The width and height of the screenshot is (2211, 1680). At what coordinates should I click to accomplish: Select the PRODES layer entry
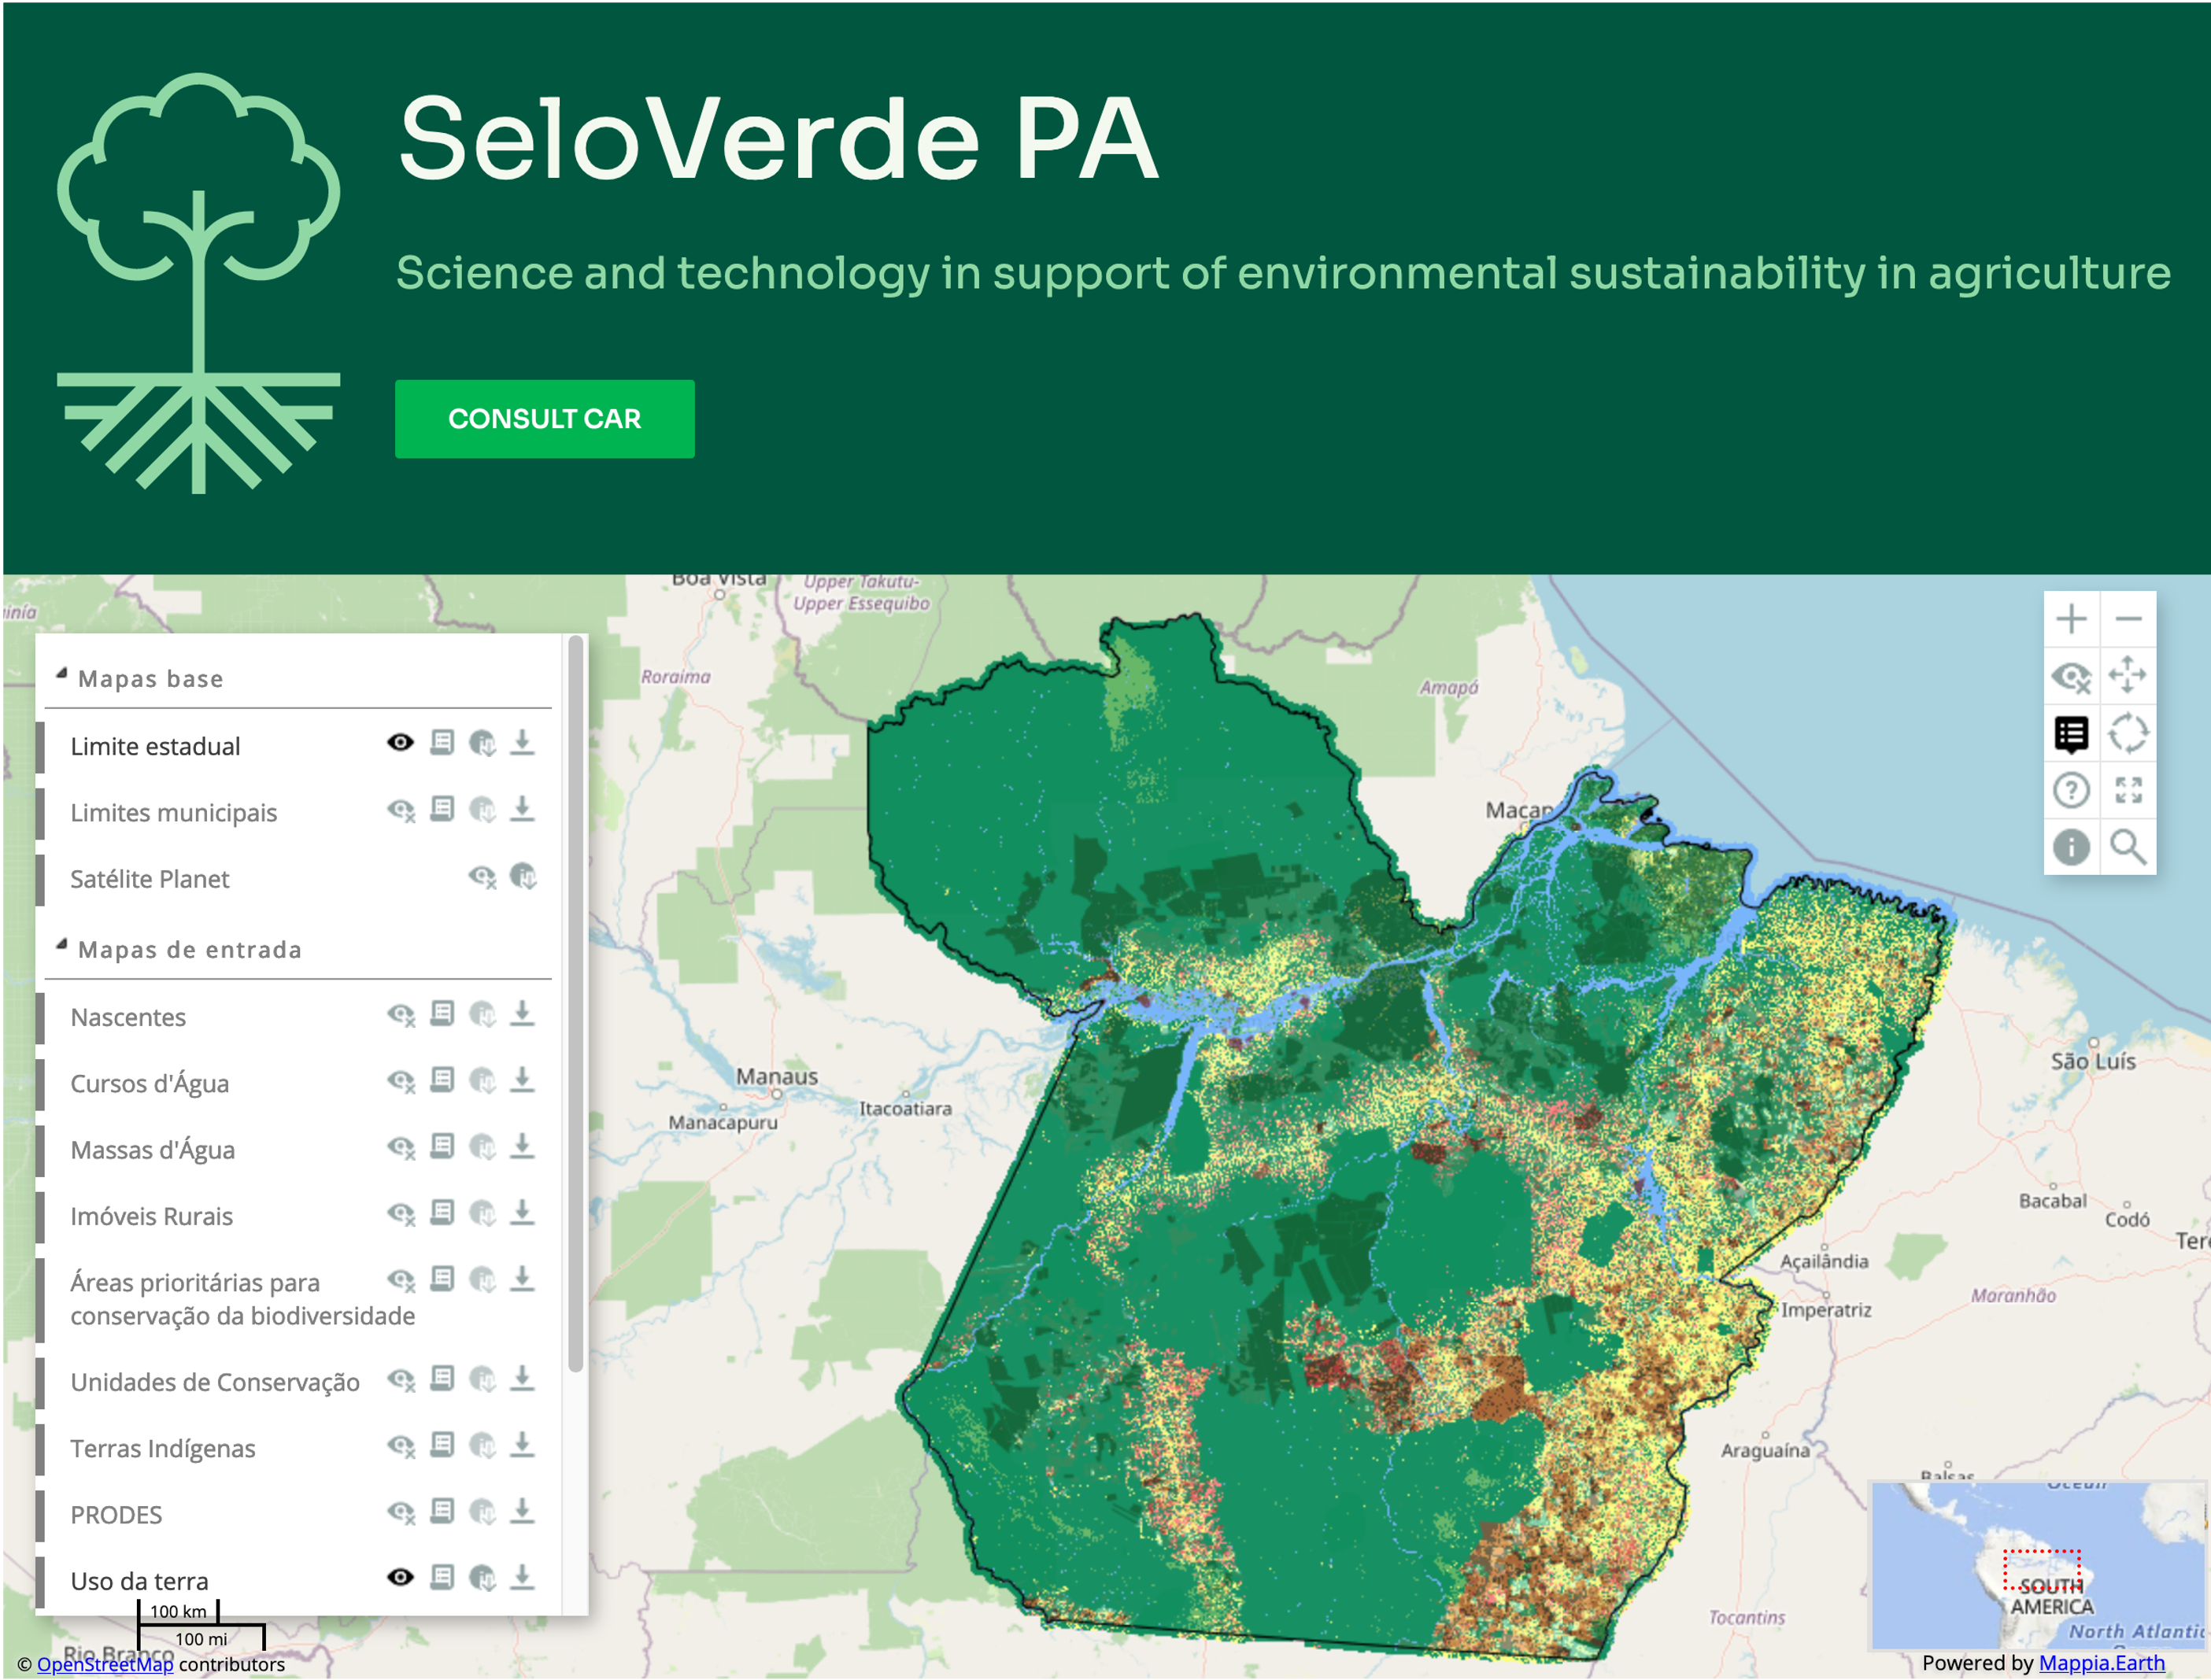[x=116, y=1515]
